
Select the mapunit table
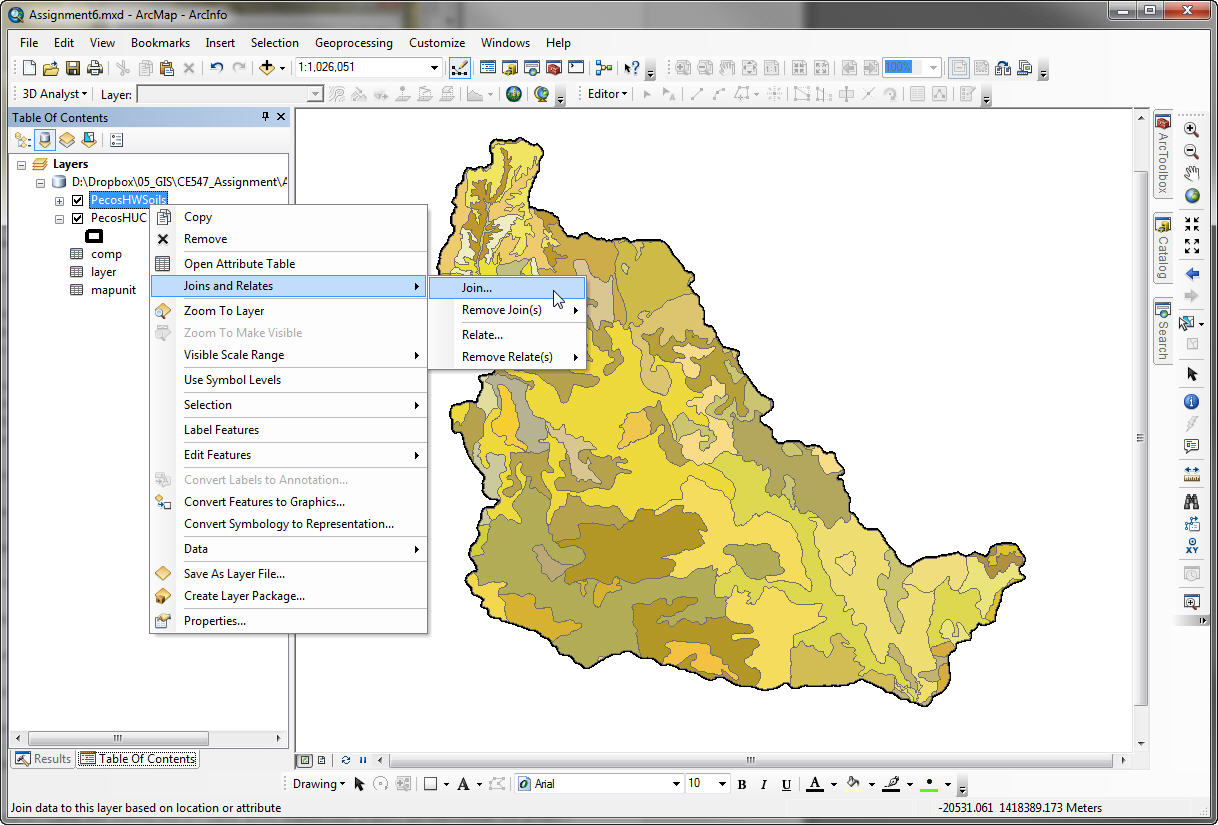pyautogui.click(x=113, y=290)
